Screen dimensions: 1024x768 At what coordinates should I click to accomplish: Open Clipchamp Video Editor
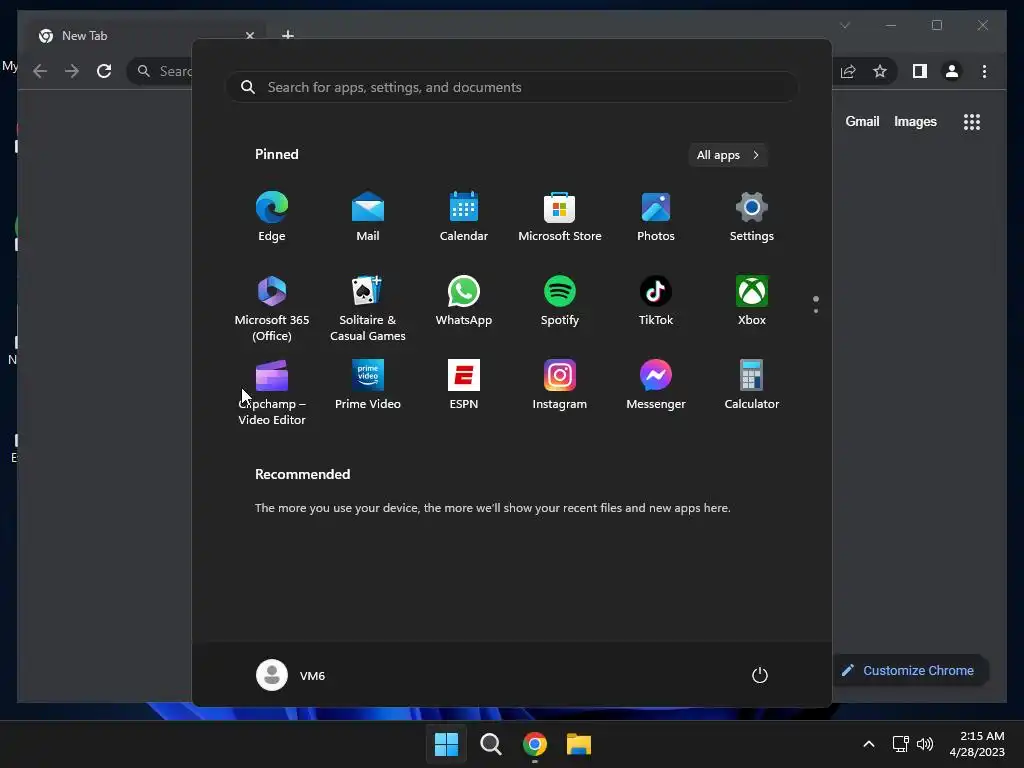pyautogui.click(x=272, y=392)
